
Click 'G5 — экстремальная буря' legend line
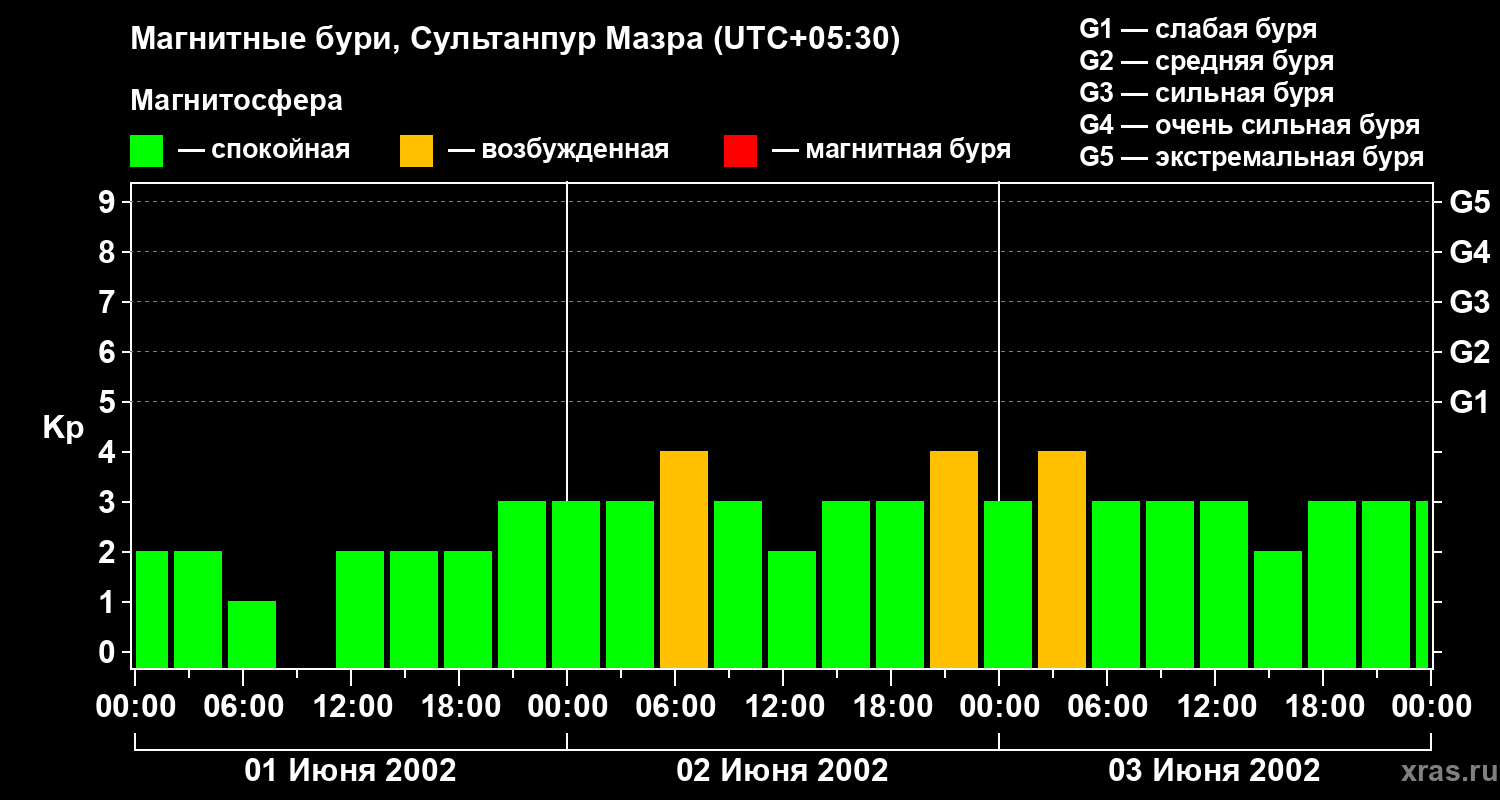1252,157
